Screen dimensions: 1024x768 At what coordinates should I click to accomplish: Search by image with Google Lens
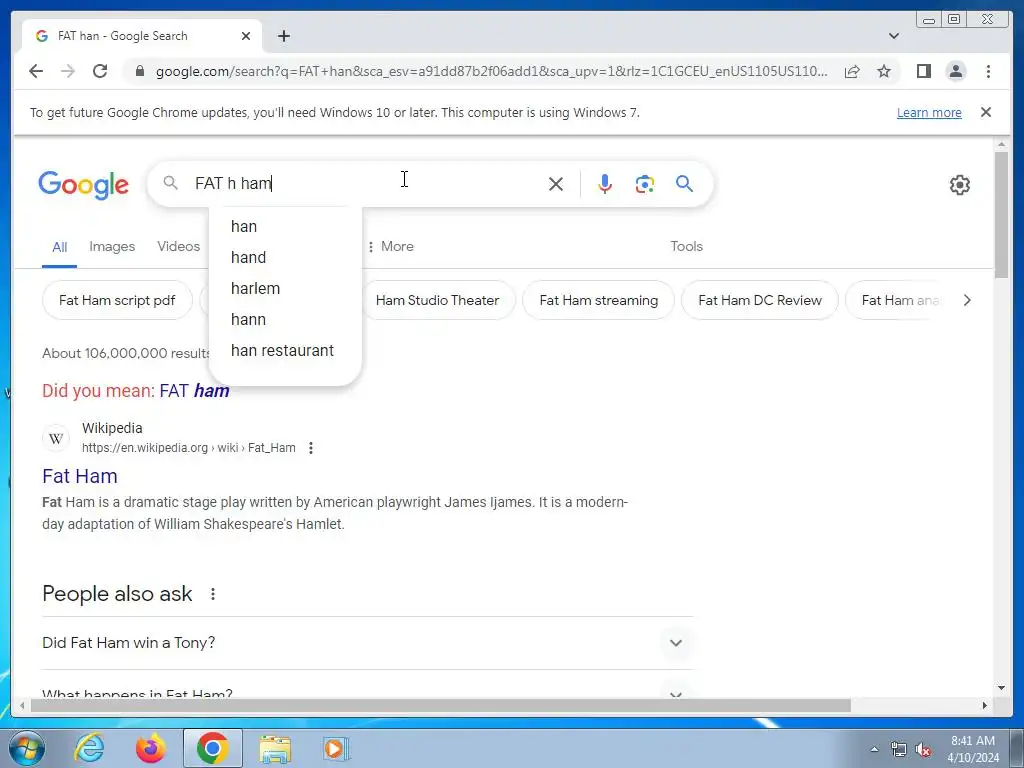point(645,184)
